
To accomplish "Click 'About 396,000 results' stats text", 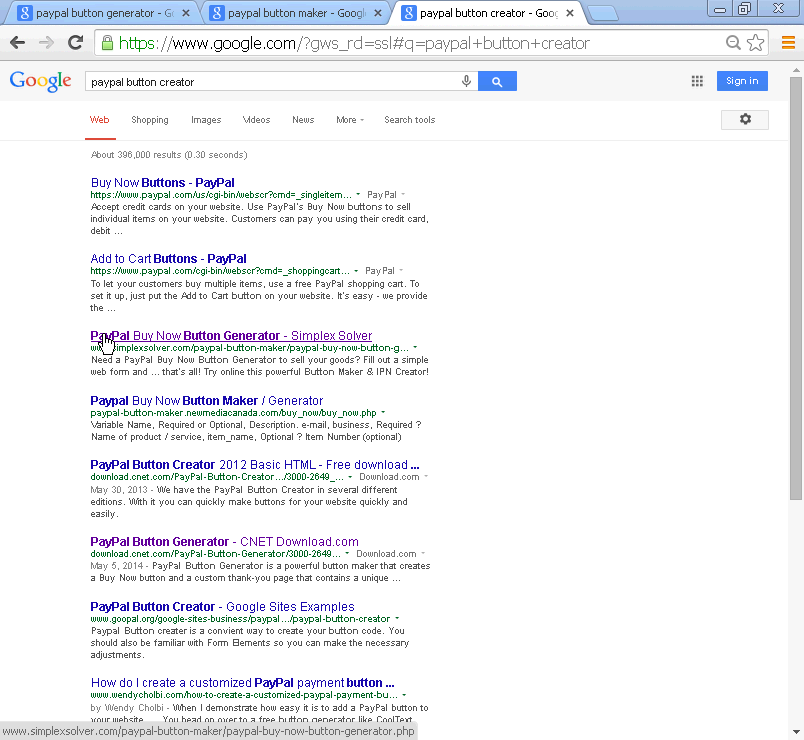I will point(169,154).
